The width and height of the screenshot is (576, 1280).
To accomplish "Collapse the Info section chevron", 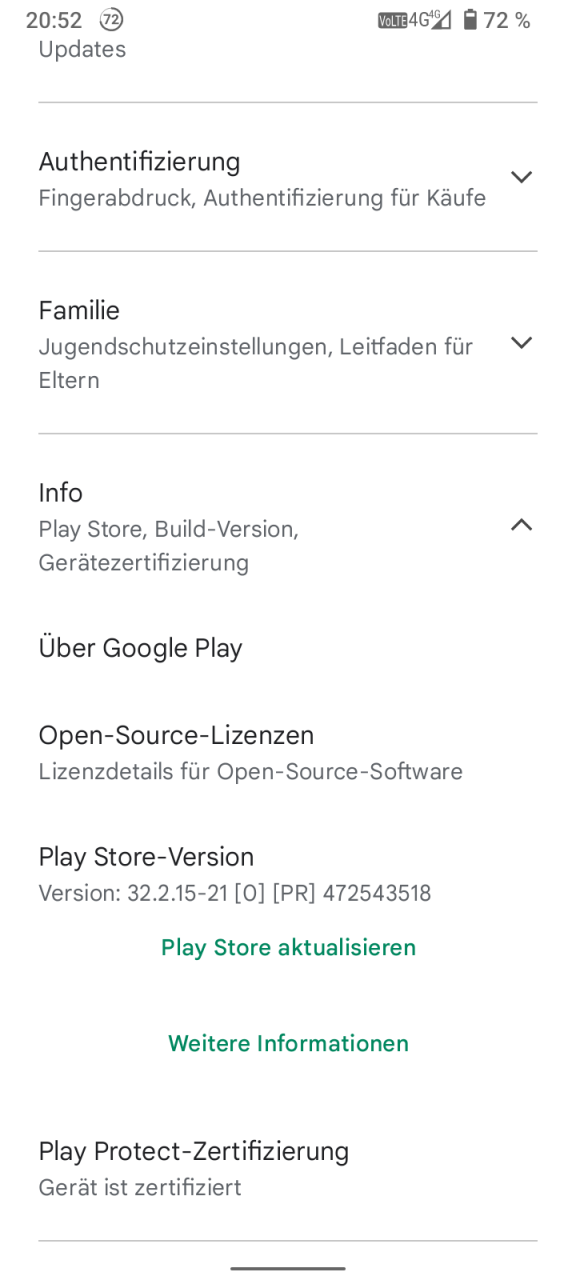I will pos(521,525).
